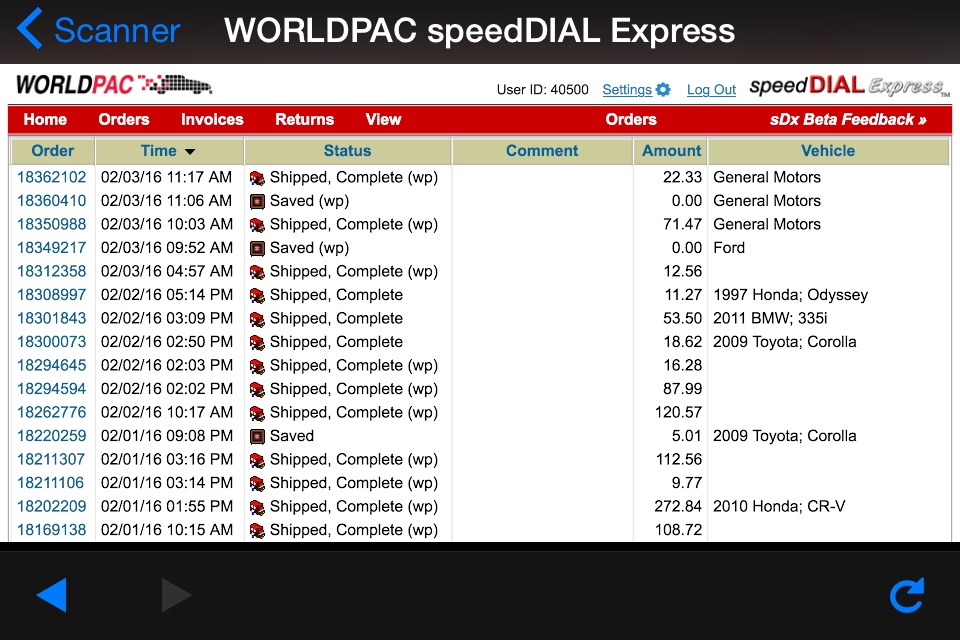Viewport: 960px width, 640px height.
Task: Sort by the Order column header
Action: pos(53,151)
